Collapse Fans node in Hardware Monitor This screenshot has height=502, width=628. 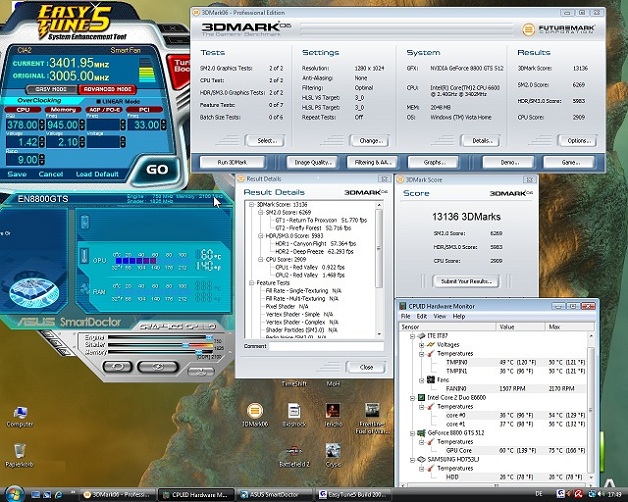click(x=421, y=380)
